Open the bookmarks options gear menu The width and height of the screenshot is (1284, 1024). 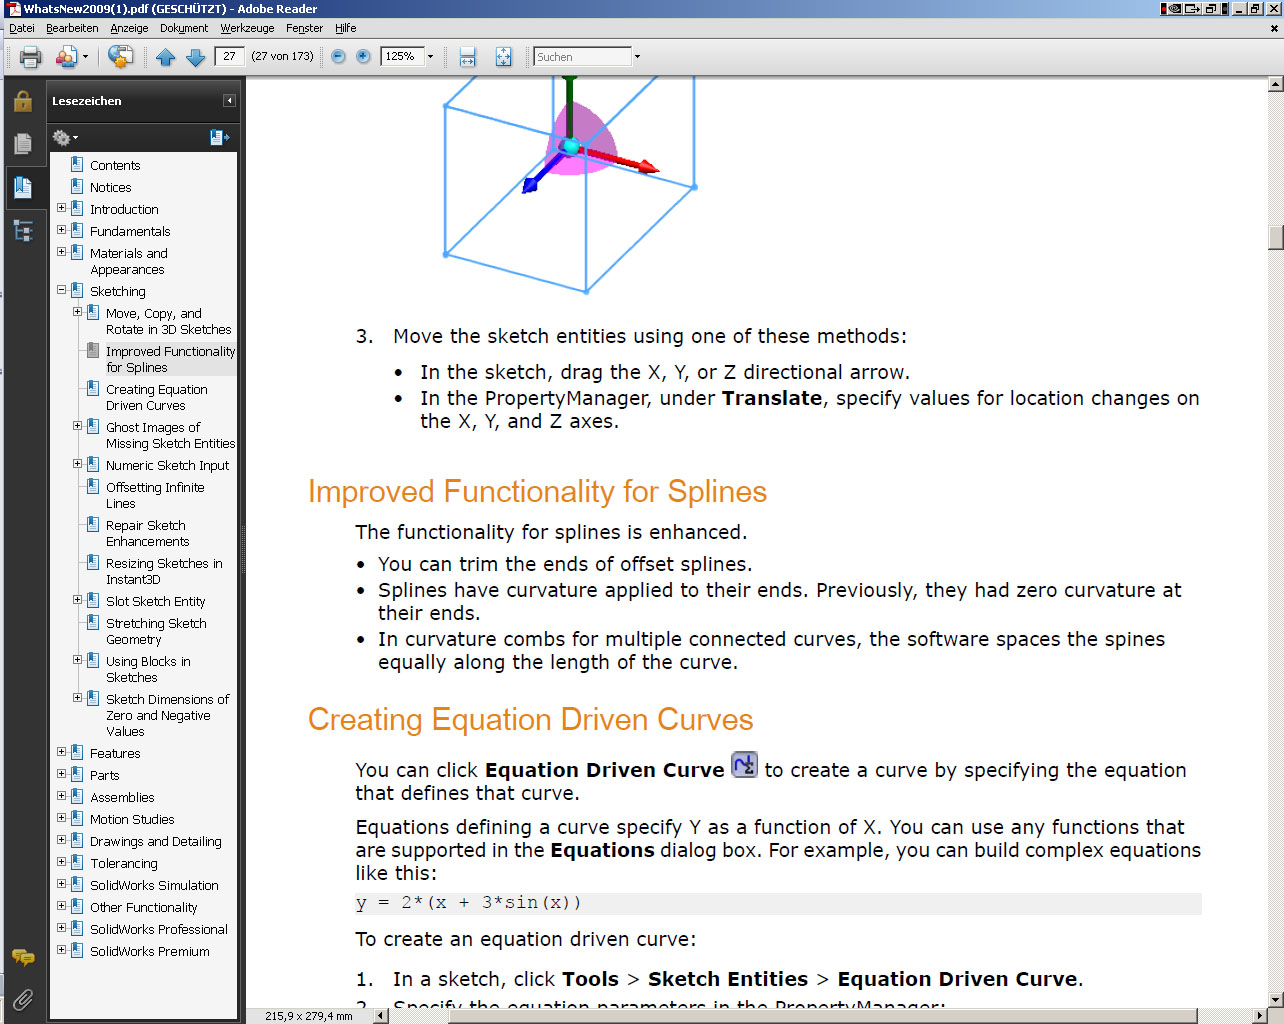click(x=65, y=137)
